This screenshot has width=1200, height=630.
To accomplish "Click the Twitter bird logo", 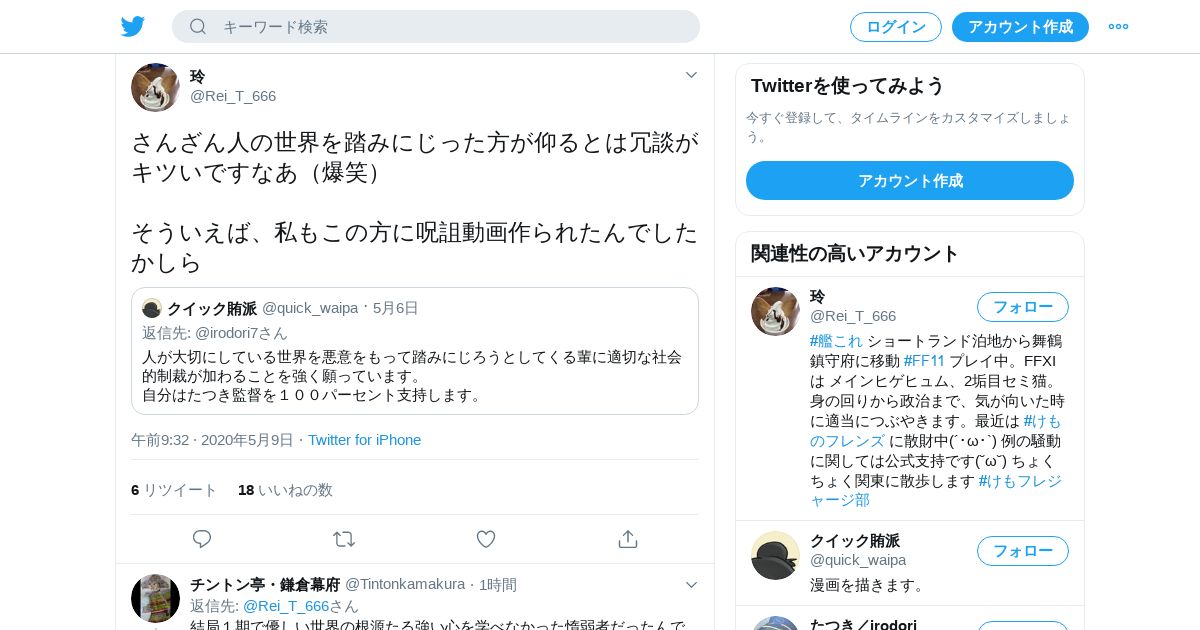I will 133,27.
